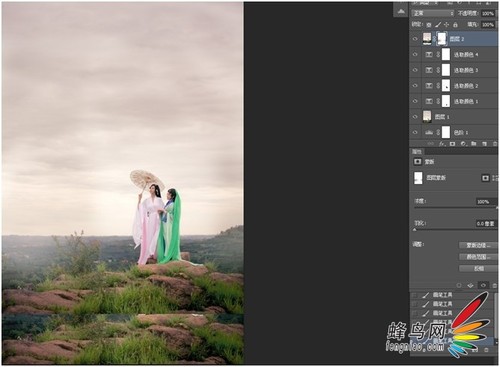This screenshot has height=367, width=500.
Task: Switch to the 属性 Properties tab
Action: click(x=417, y=151)
